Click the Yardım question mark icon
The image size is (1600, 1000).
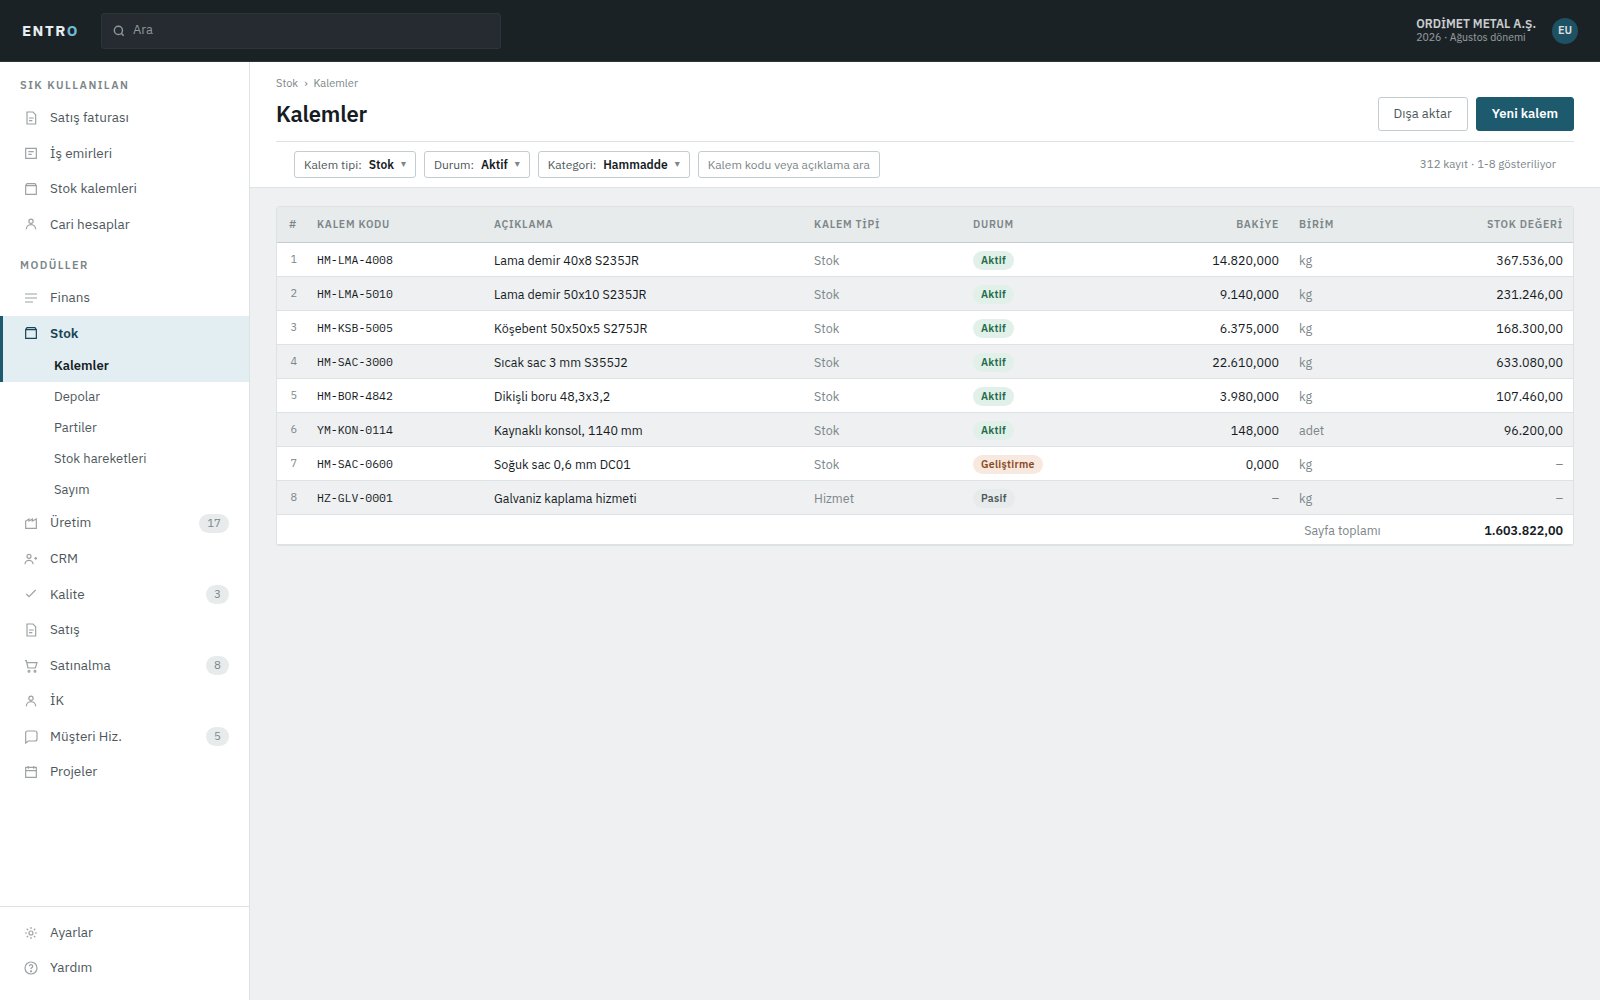click(31, 968)
